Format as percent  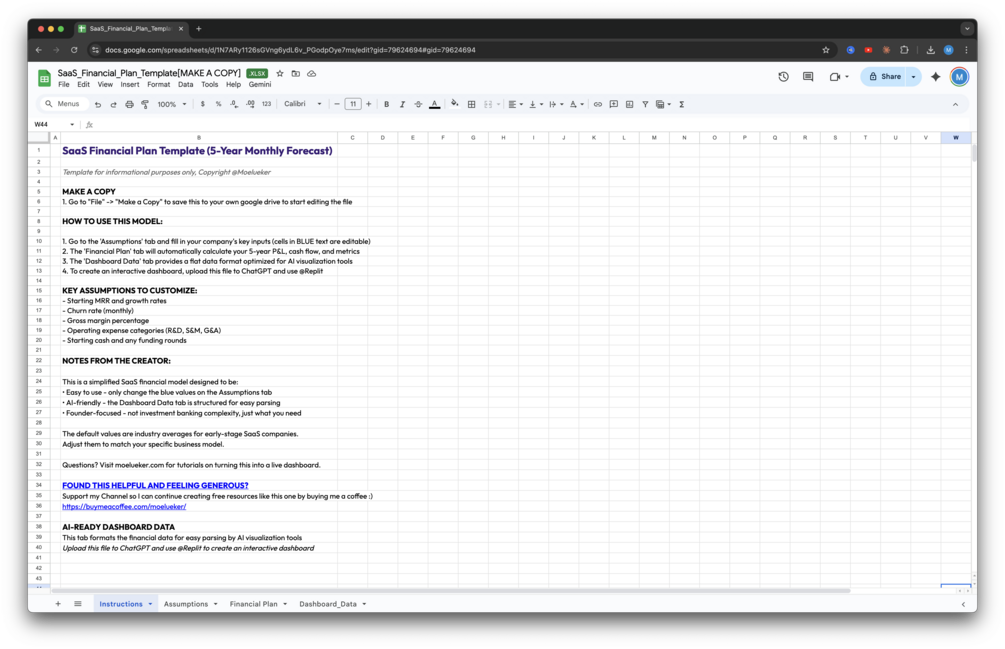pos(219,104)
